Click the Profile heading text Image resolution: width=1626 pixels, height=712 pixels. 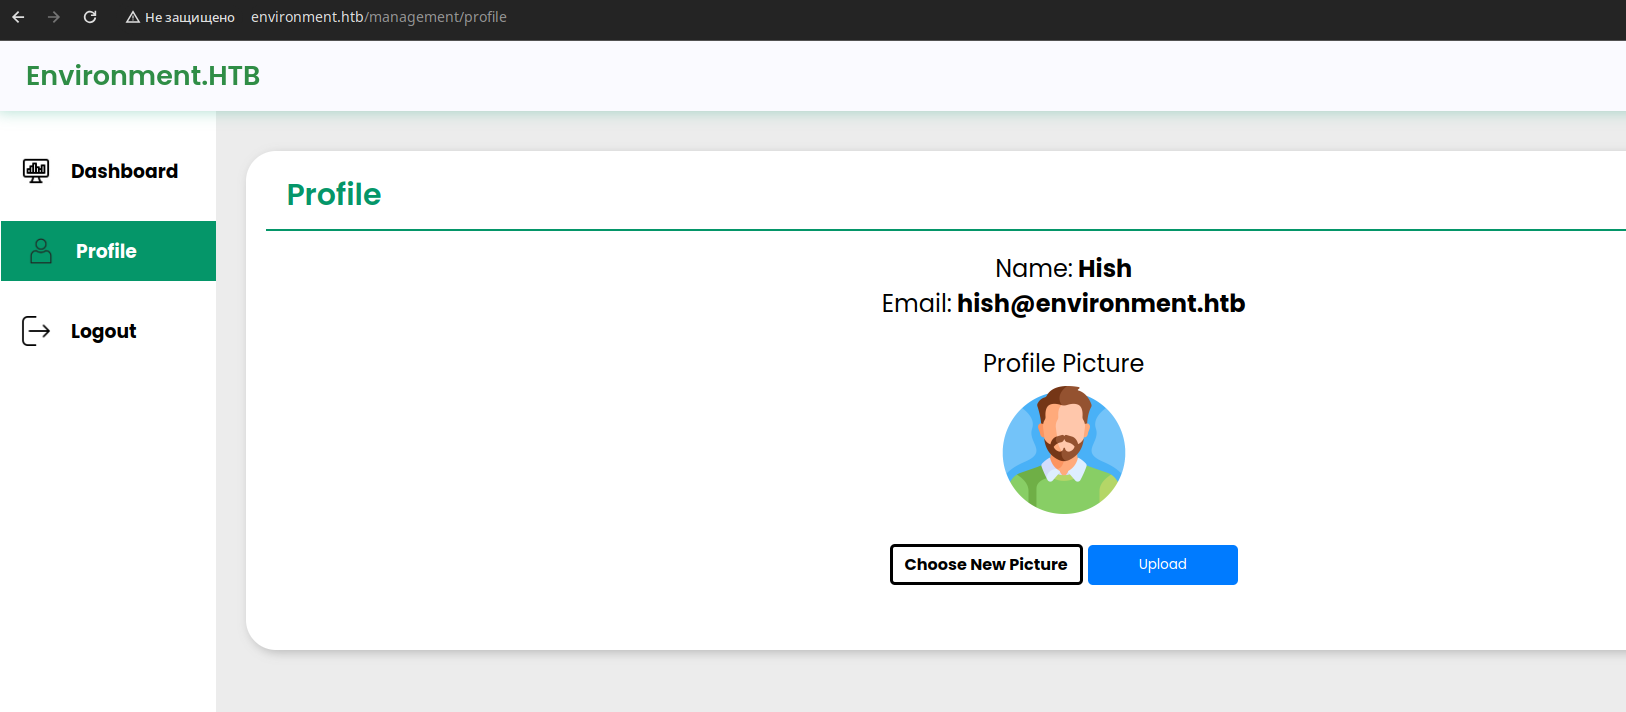[x=334, y=194]
